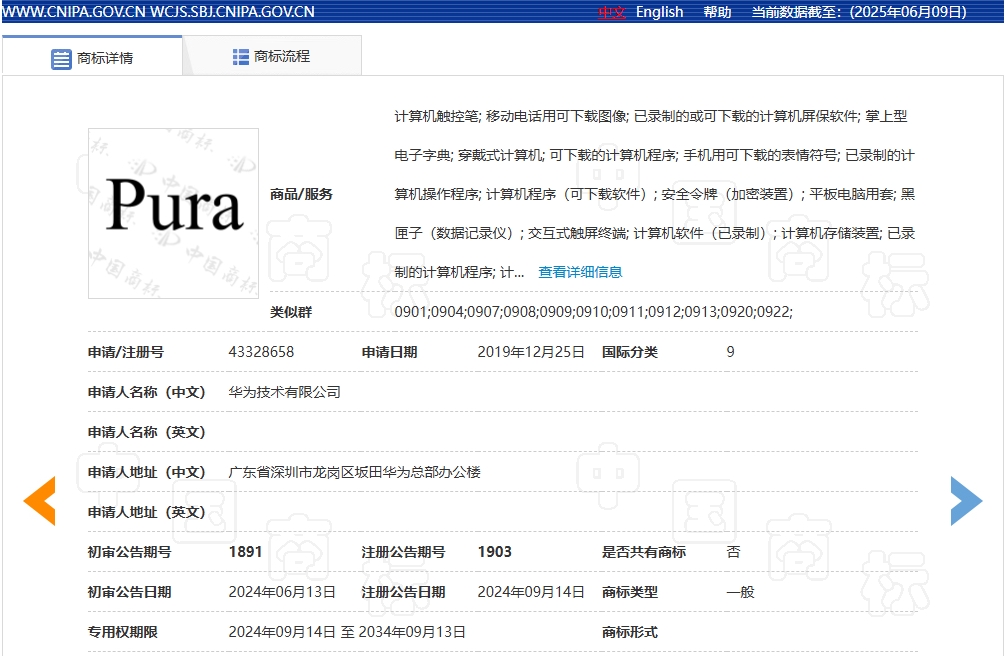
Task: Click the 商标详情 document icon
Action: point(61,58)
